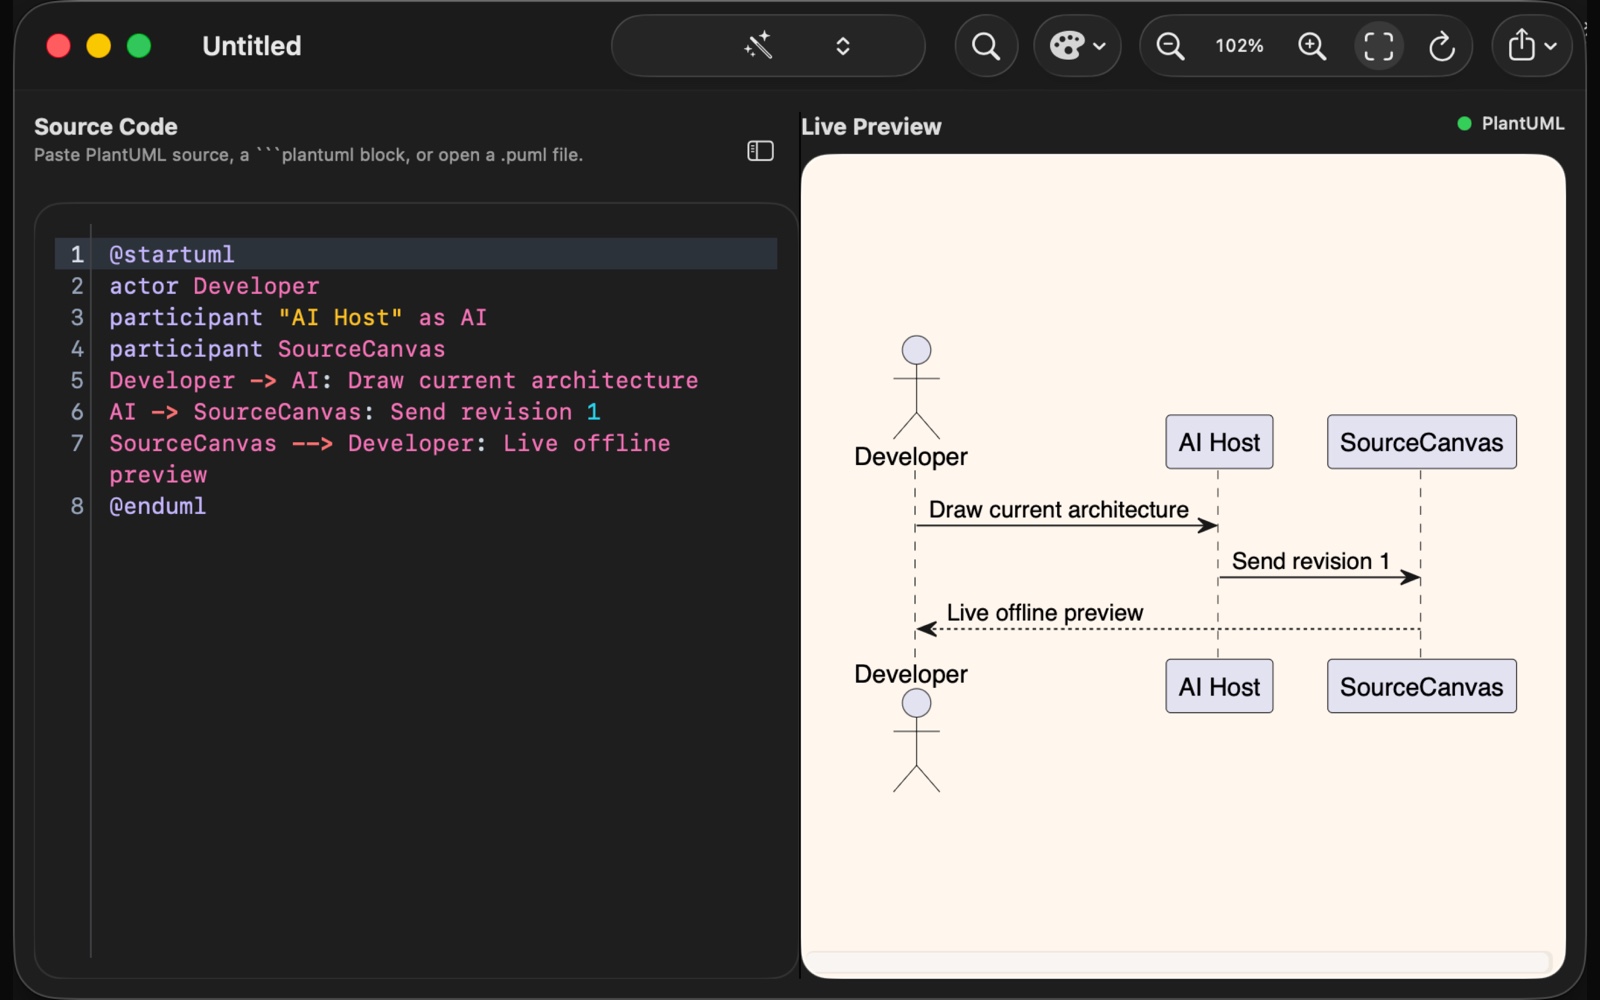Click 'participant SourceCanvas' code line

point(277,349)
